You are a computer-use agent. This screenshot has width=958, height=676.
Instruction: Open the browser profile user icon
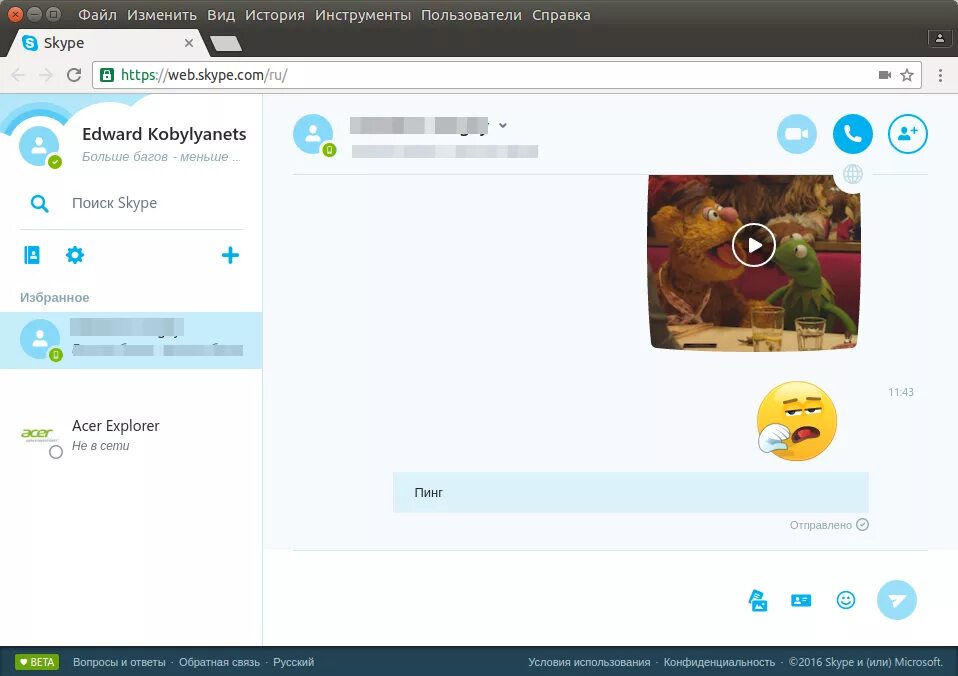click(940, 38)
